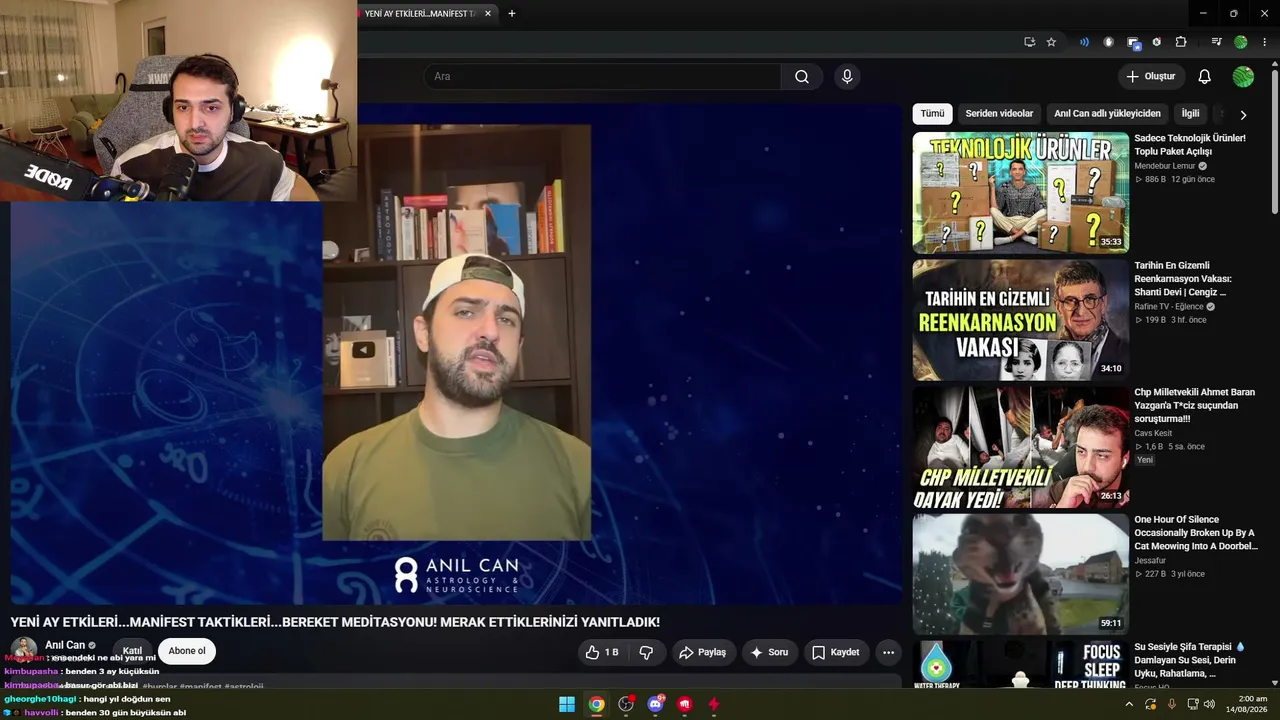Click the Cavs Kesit channel name

[1153, 433]
